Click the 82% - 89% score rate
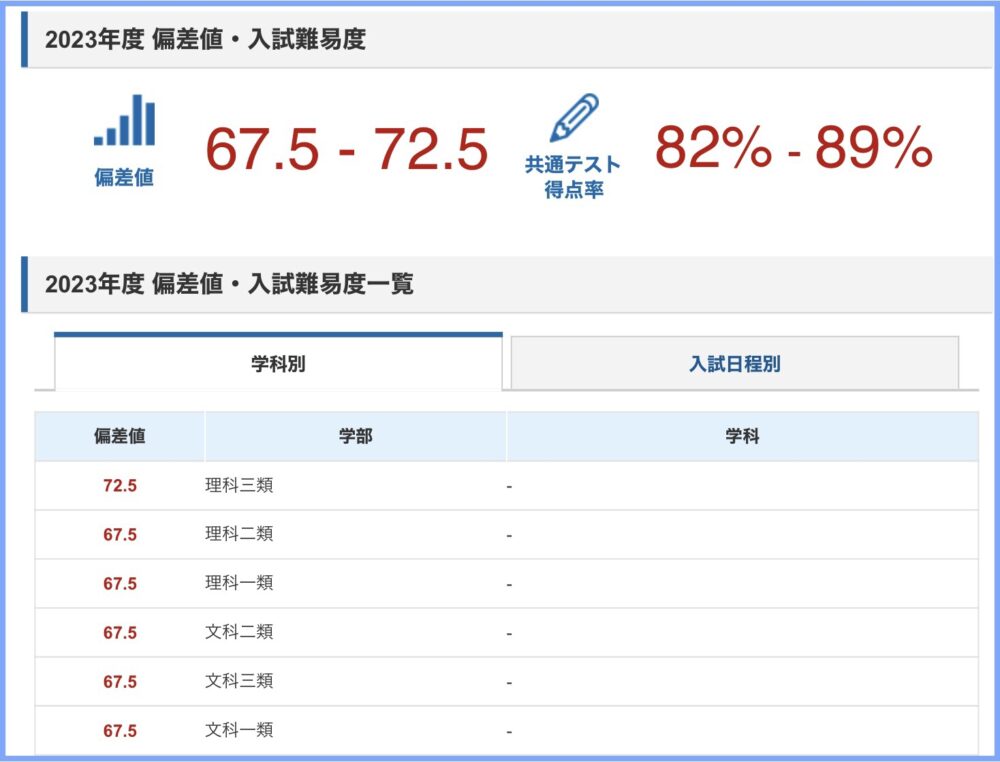 coord(793,148)
